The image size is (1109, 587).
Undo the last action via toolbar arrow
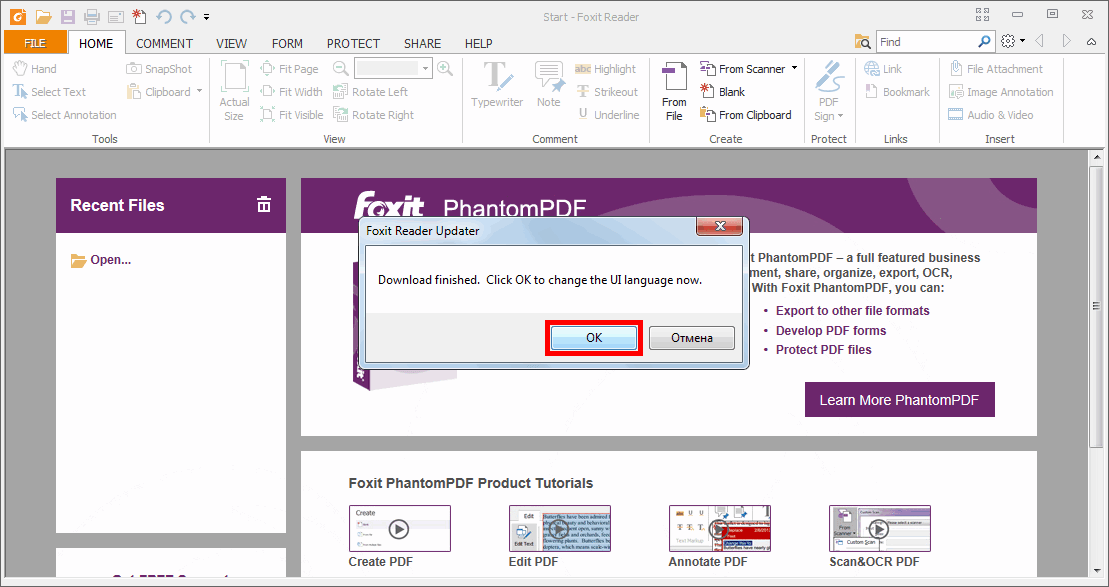(x=163, y=16)
